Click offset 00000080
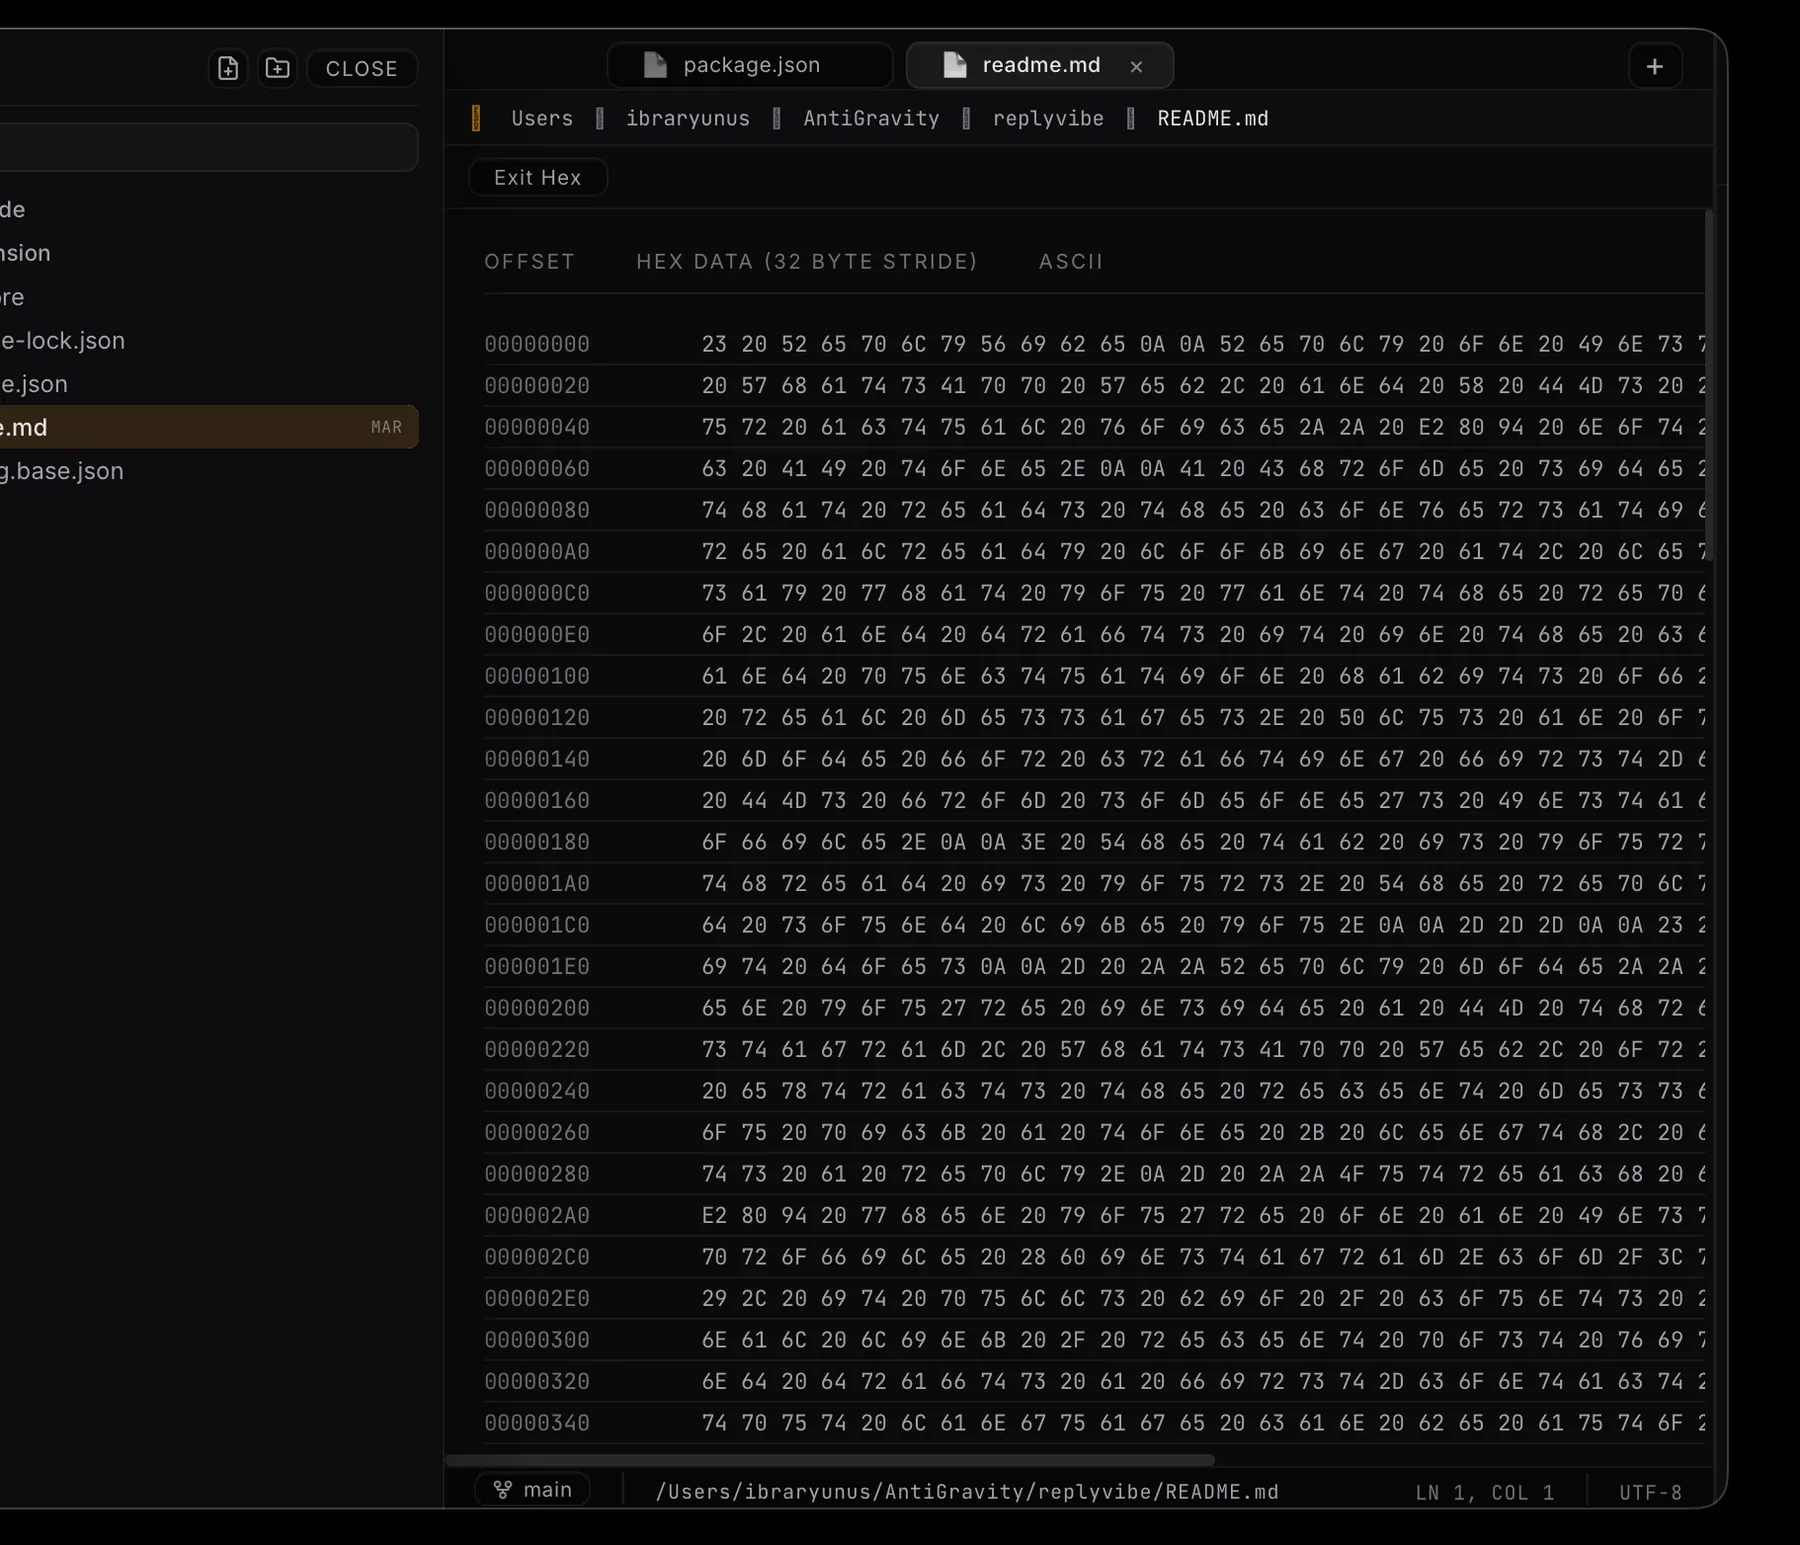Viewport: 1800px width, 1545px height. click(537, 510)
